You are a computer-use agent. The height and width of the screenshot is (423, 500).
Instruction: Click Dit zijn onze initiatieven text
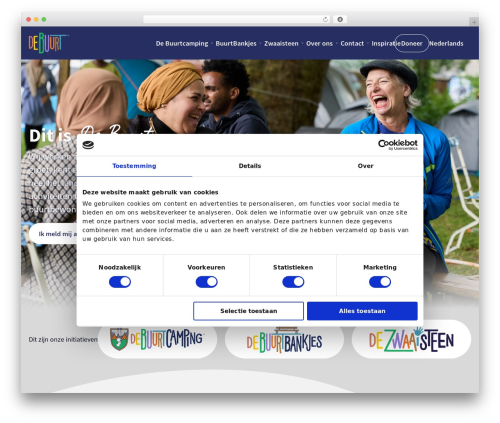63,340
